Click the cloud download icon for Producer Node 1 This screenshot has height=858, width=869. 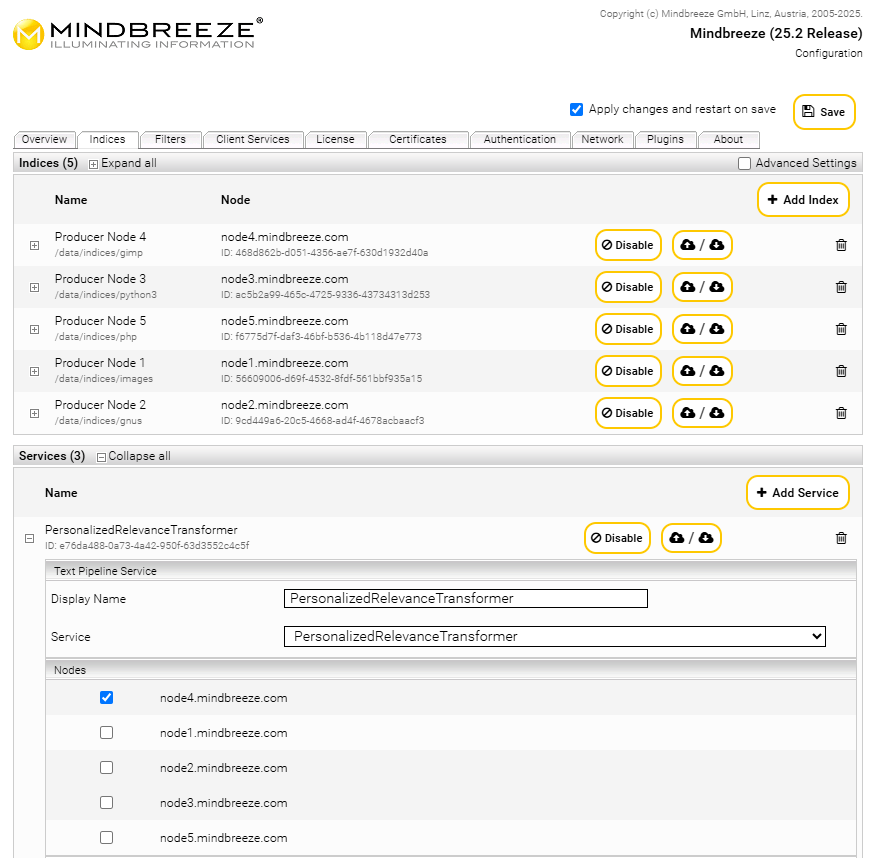717,371
